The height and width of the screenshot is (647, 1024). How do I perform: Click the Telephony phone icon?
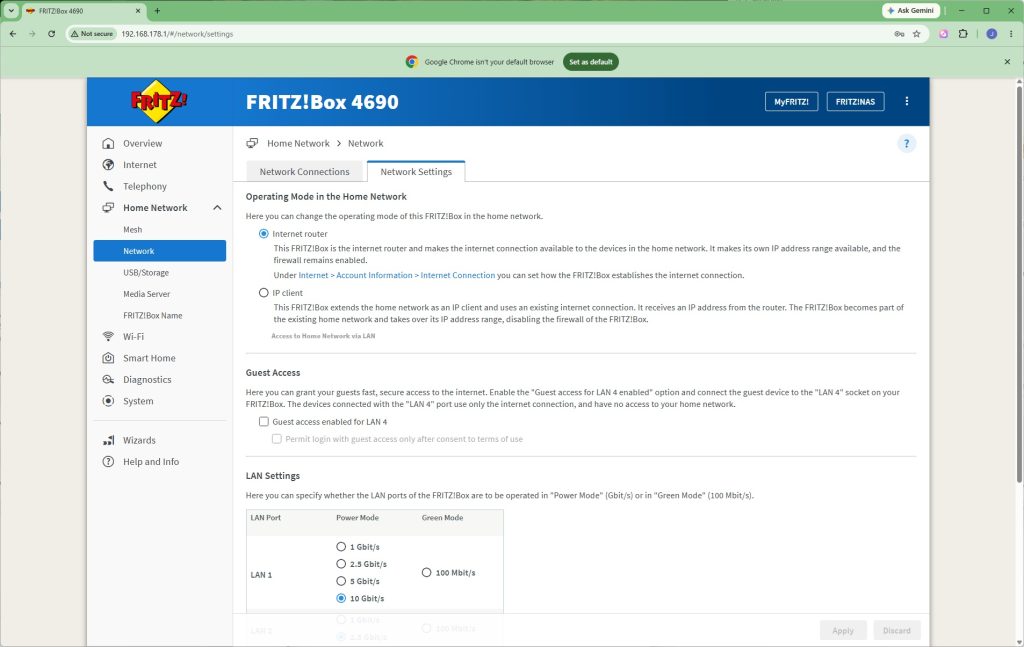108,186
